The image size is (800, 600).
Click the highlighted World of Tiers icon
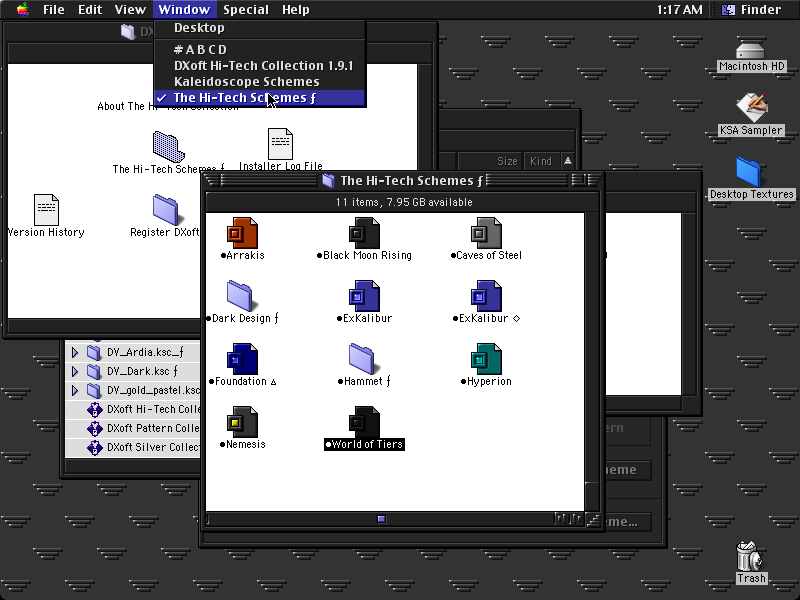pos(364,422)
